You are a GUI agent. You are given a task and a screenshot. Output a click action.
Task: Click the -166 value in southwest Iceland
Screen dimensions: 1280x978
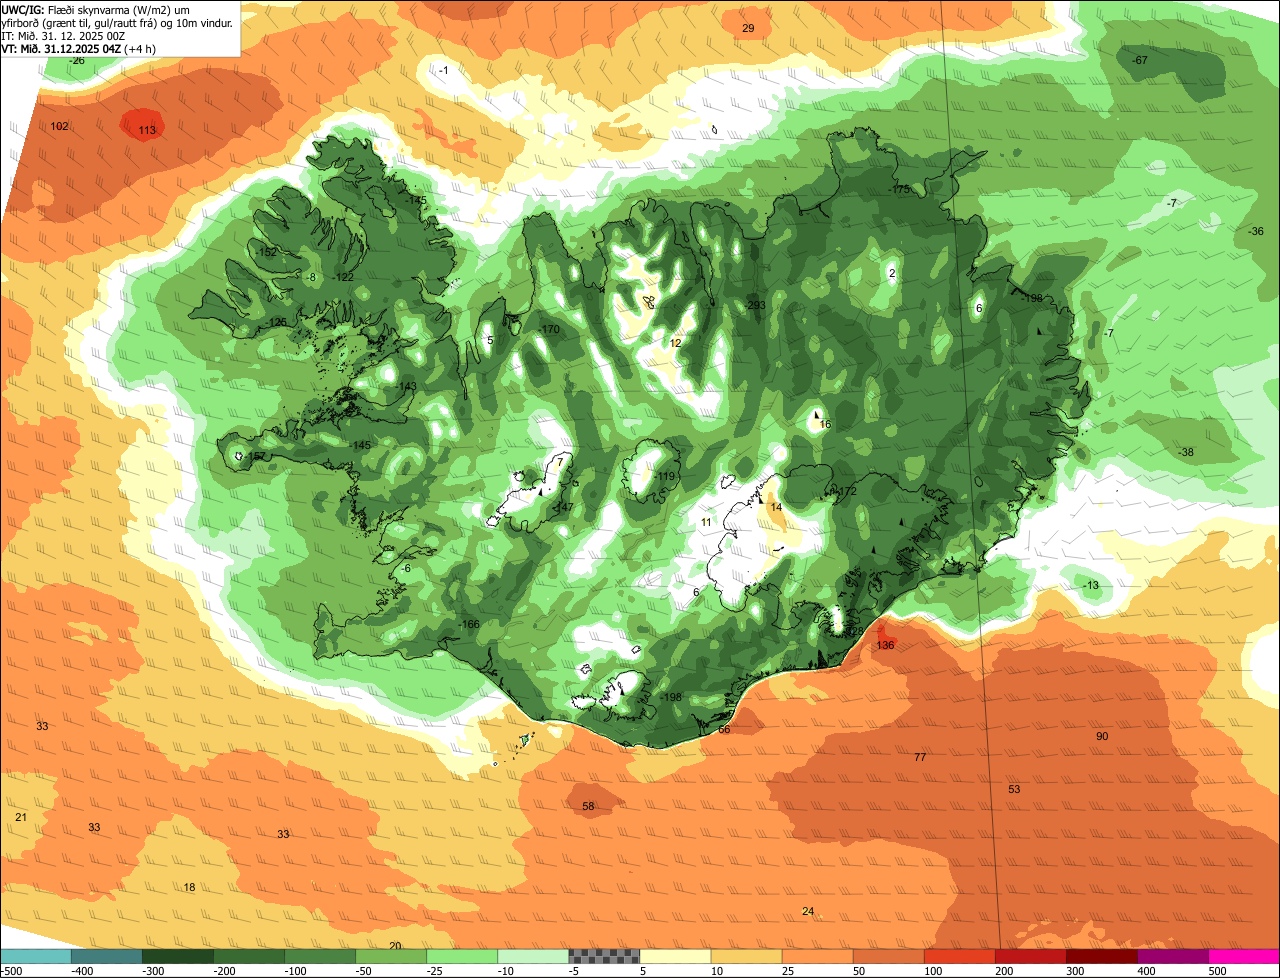[x=469, y=624]
